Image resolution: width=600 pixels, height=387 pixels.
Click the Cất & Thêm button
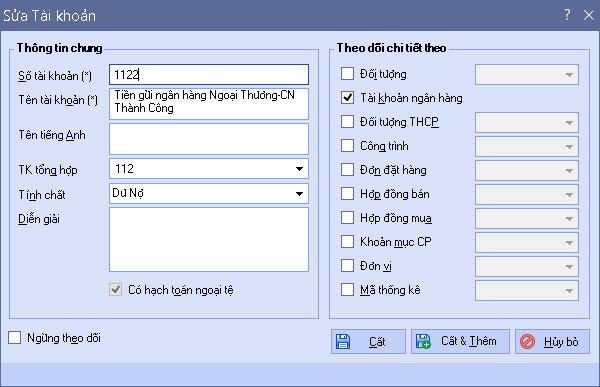(460, 341)
